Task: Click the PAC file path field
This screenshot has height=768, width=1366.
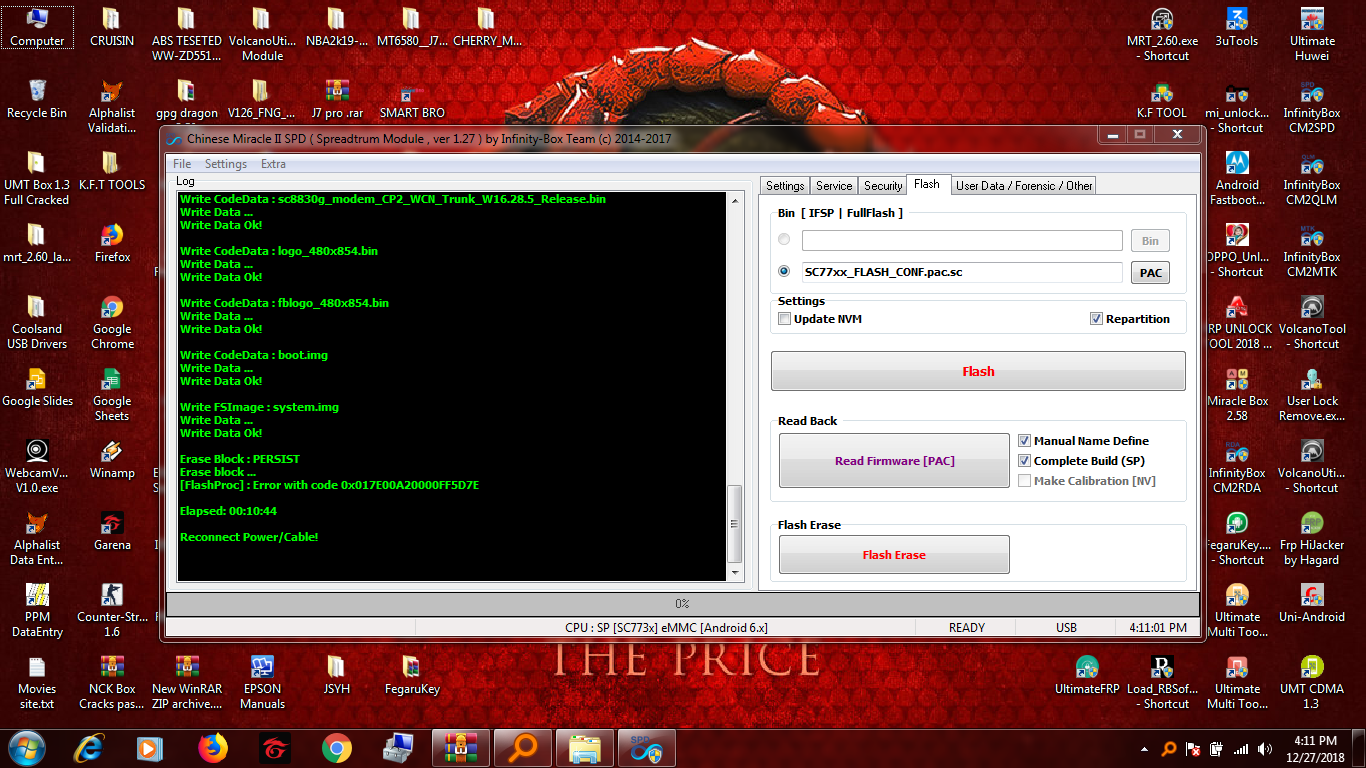Action: tap(962, 272)
